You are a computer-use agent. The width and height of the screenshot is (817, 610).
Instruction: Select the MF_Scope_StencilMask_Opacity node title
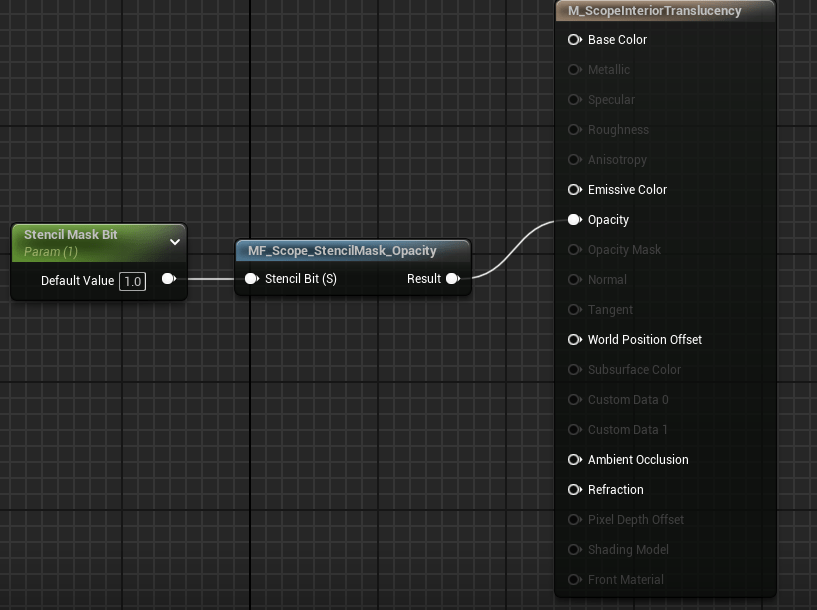pos(342,251)
